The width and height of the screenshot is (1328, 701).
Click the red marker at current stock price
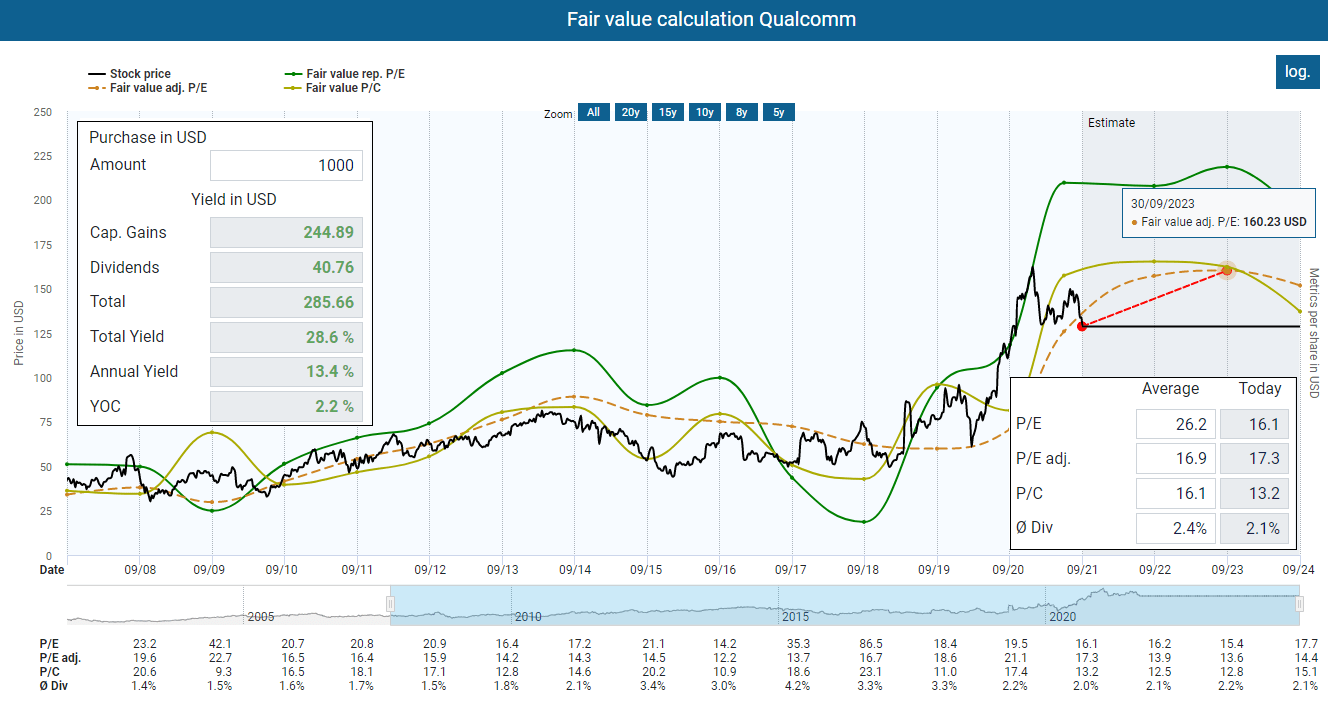coord(1083,326)
